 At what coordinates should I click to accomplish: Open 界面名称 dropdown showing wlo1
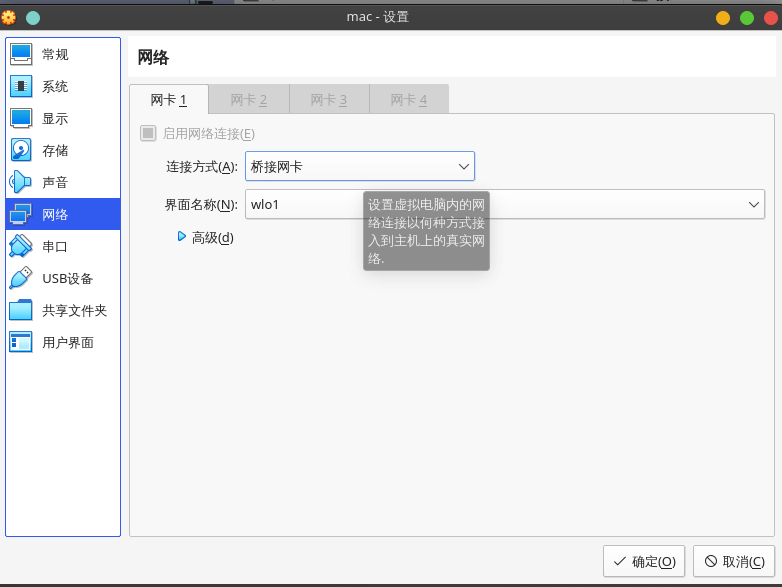click(505, 204)
